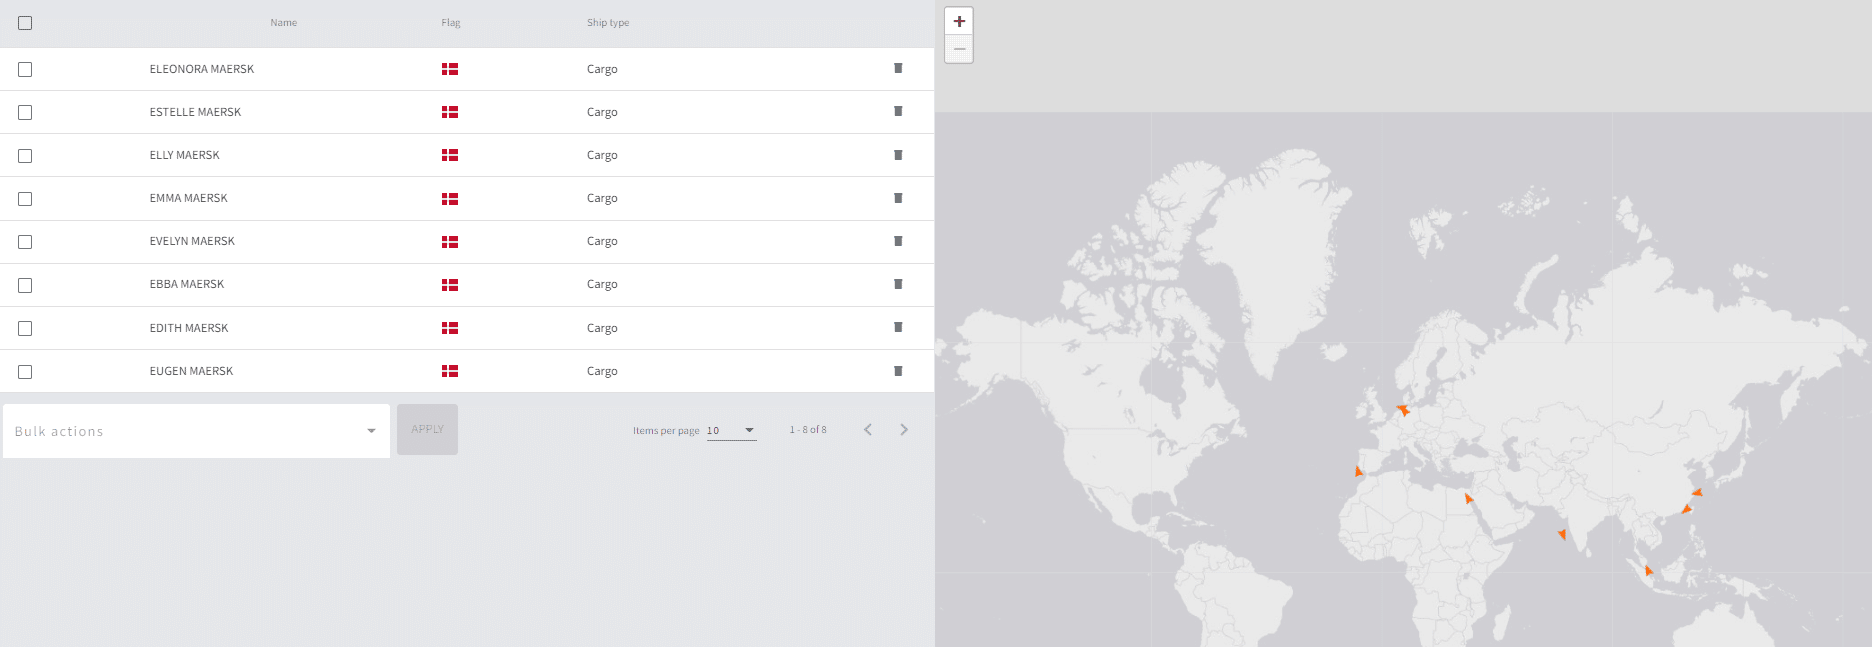Check the box for ELEONORA MAERSK
The width and height of the screenshot is (1872, 647).
point(25,69)
